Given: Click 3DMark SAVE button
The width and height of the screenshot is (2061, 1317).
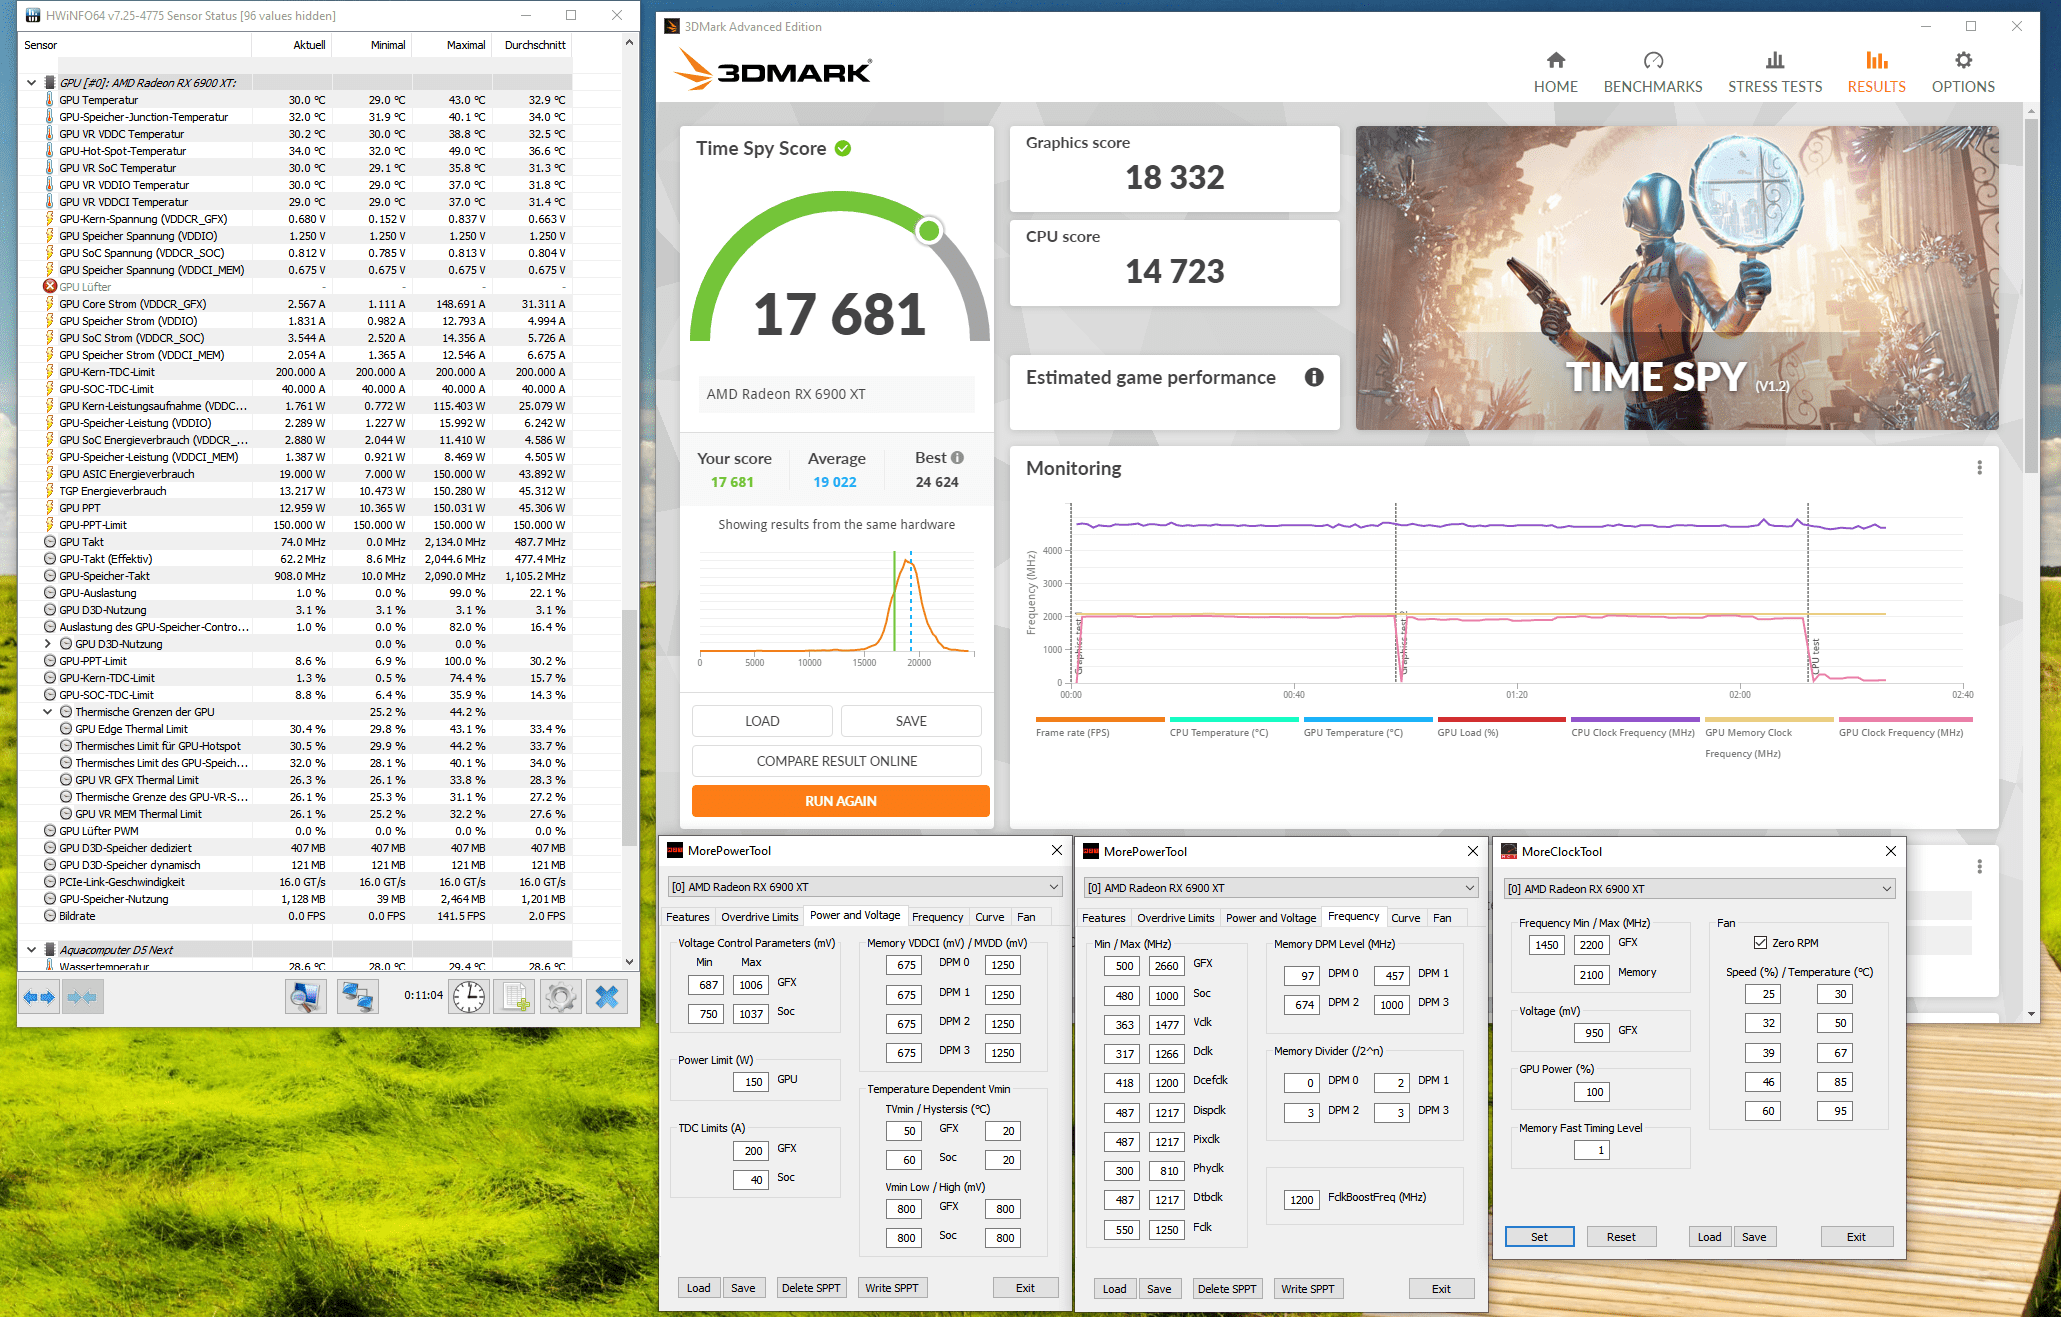Looking at the screenshot, I should click(911, 721).
